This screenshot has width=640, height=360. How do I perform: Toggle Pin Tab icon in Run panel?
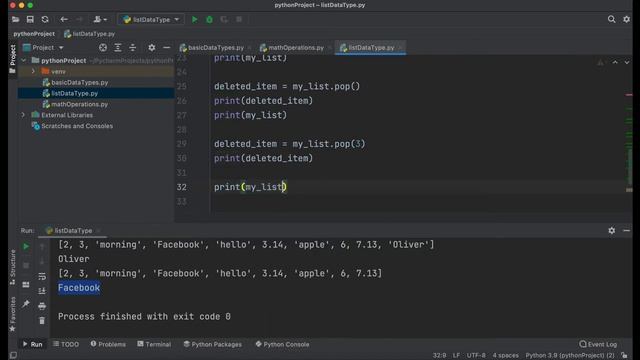(x=26, y=304)
